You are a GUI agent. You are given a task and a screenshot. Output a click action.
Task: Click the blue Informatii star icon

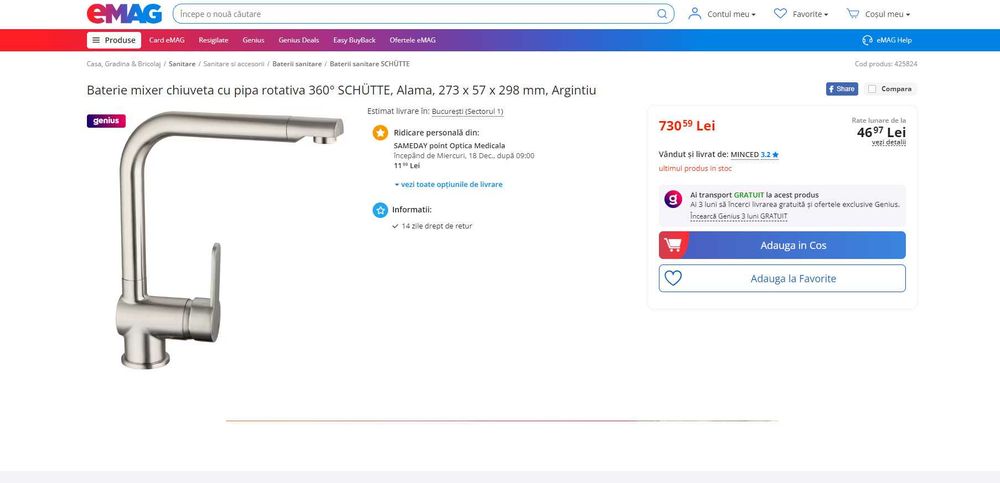click(x=380, y=210)
